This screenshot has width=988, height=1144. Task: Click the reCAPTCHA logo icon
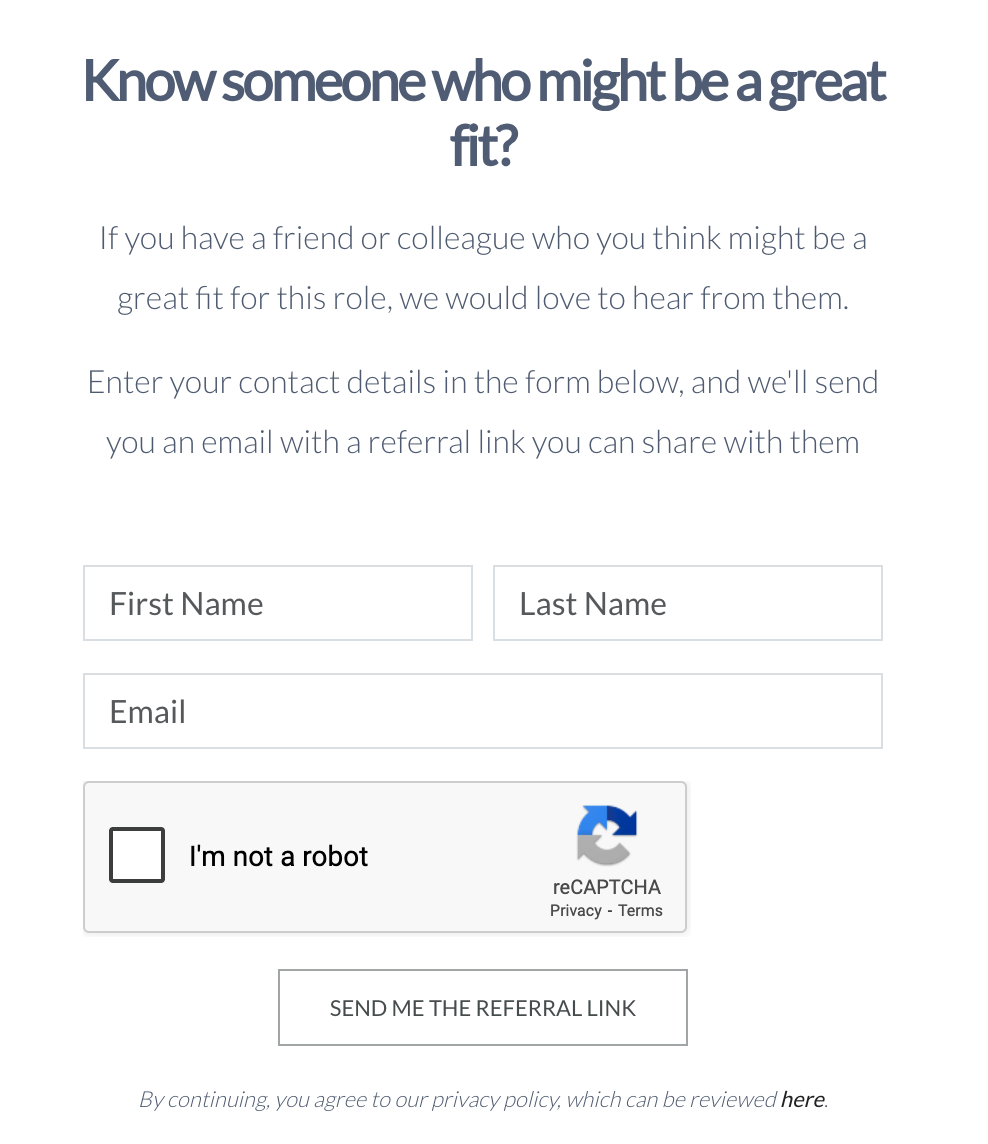click(607, 836)
